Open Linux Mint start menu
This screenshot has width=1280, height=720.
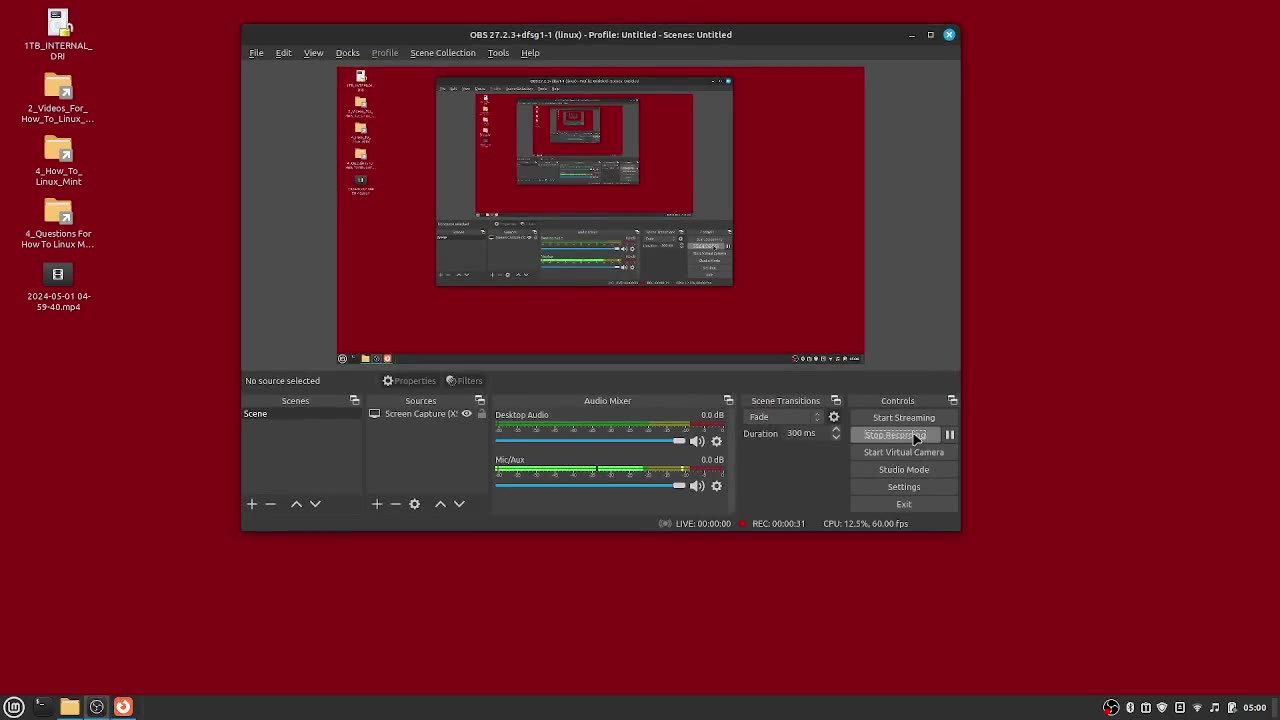14,707
